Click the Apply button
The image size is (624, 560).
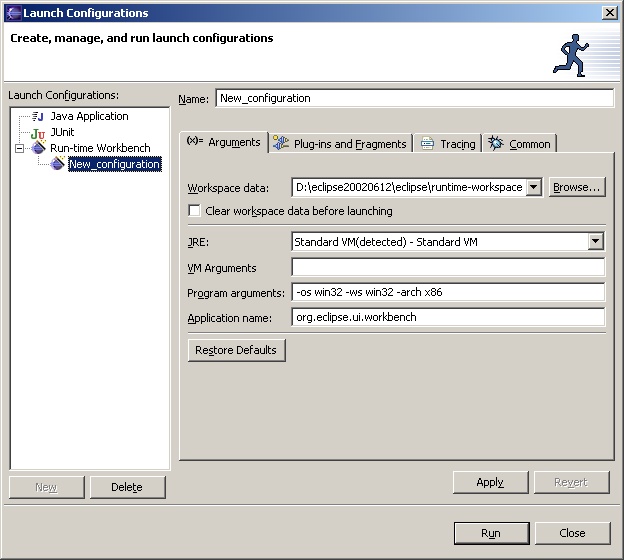click(x=490, y=482)
